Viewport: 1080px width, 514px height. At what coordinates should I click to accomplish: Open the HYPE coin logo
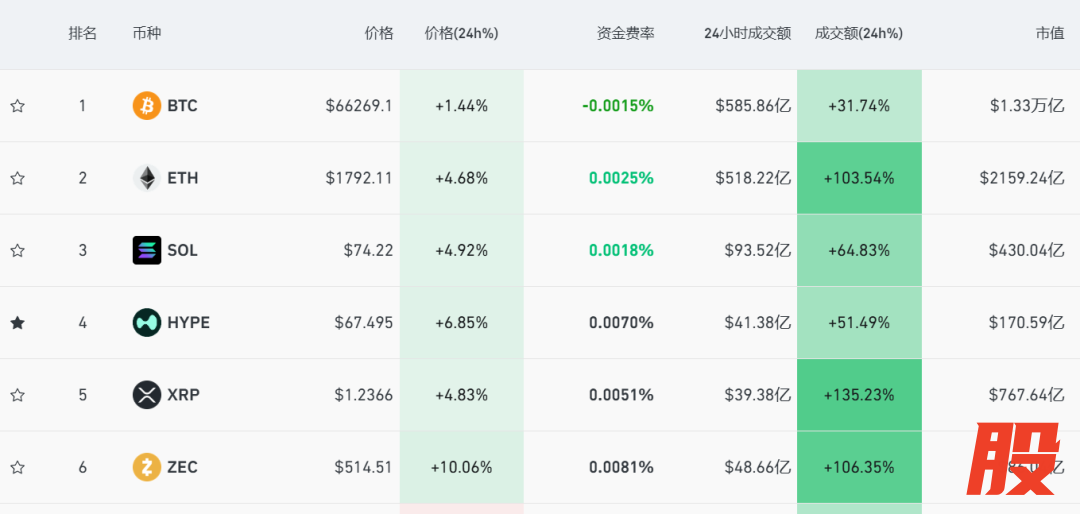pos(147,322)
